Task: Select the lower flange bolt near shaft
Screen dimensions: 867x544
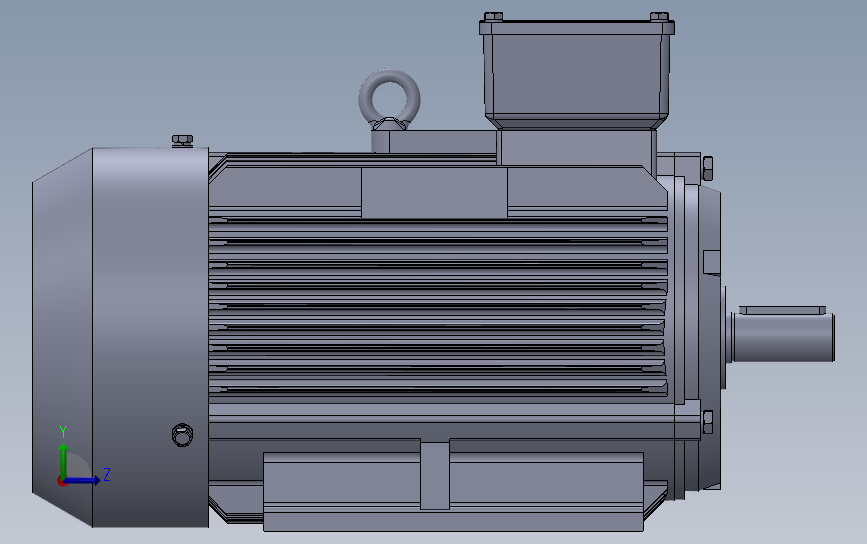Action: point(707,422)
